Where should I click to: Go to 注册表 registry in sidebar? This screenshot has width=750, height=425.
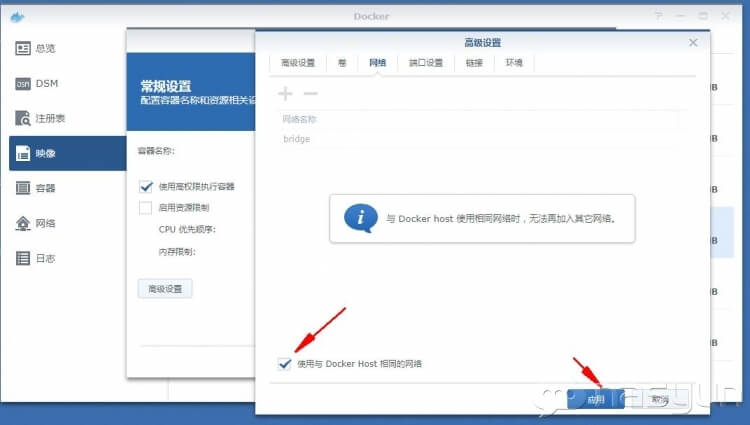point(40,118)
